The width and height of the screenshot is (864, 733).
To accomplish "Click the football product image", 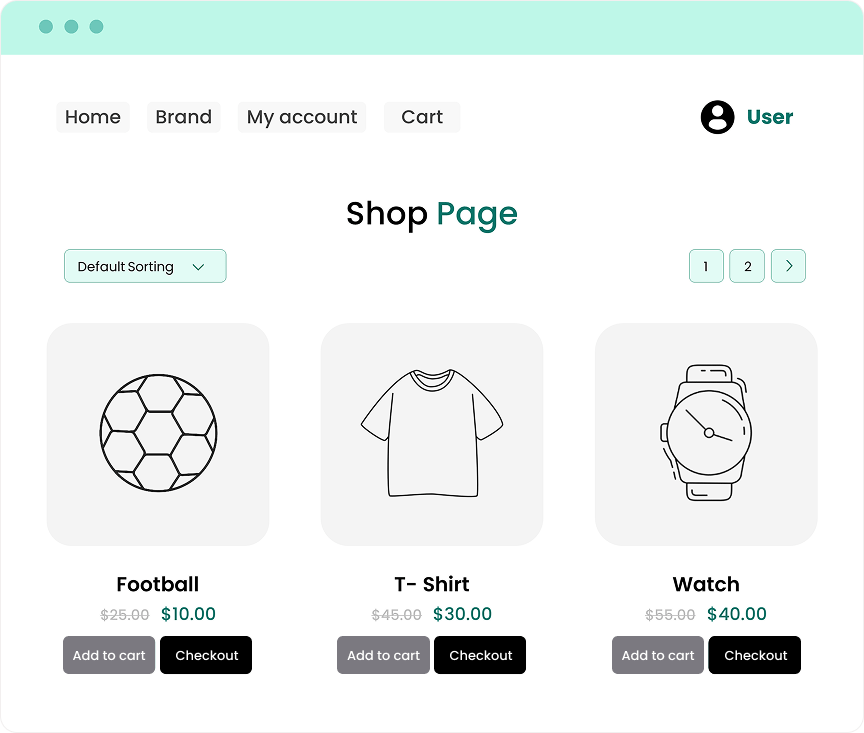I will coord(157,434).
